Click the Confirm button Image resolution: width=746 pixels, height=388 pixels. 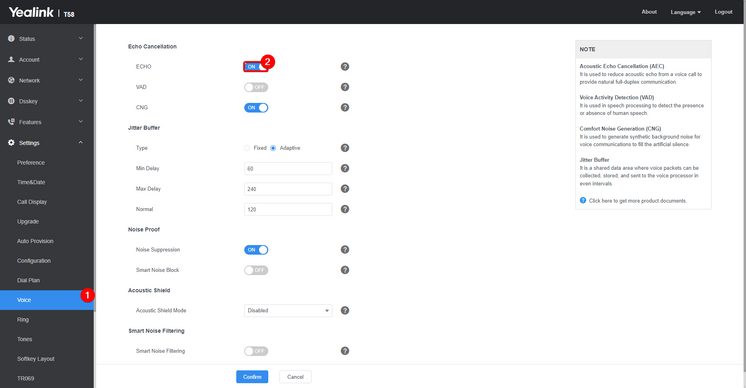(252, 377)
